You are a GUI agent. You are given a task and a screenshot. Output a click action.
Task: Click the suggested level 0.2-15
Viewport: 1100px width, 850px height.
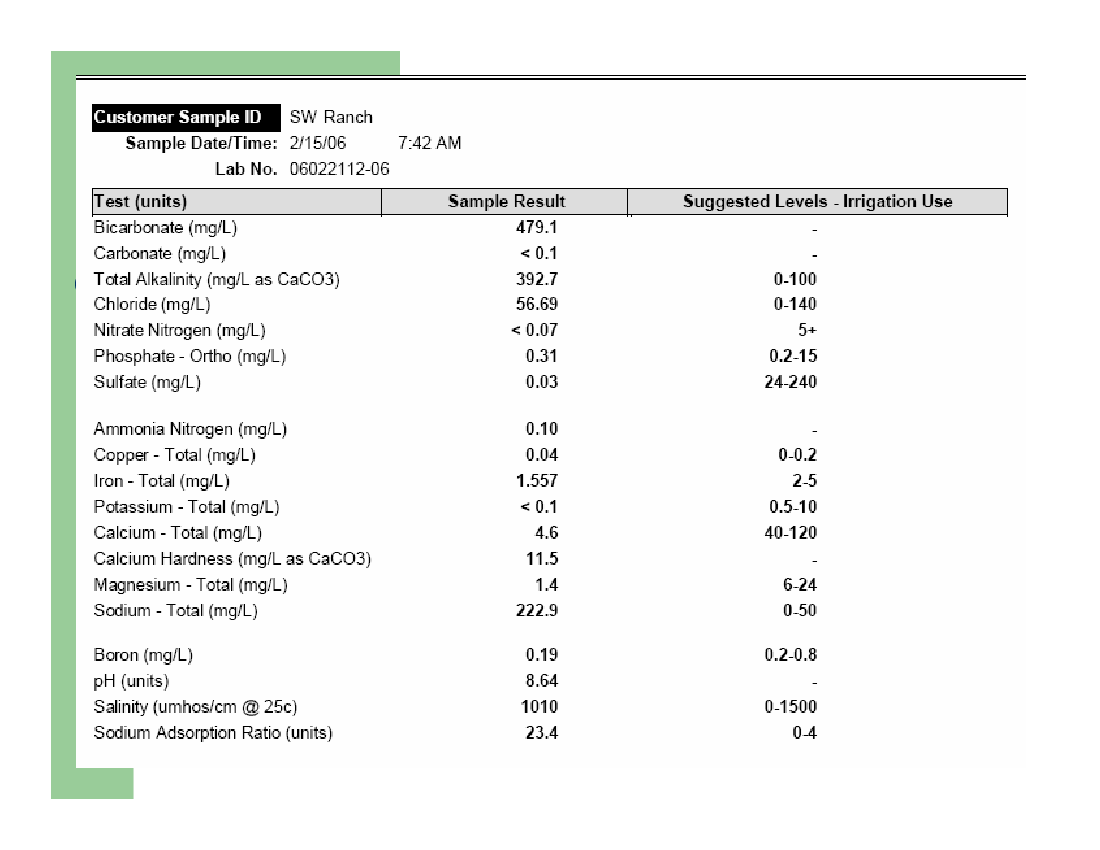(793, 356)
